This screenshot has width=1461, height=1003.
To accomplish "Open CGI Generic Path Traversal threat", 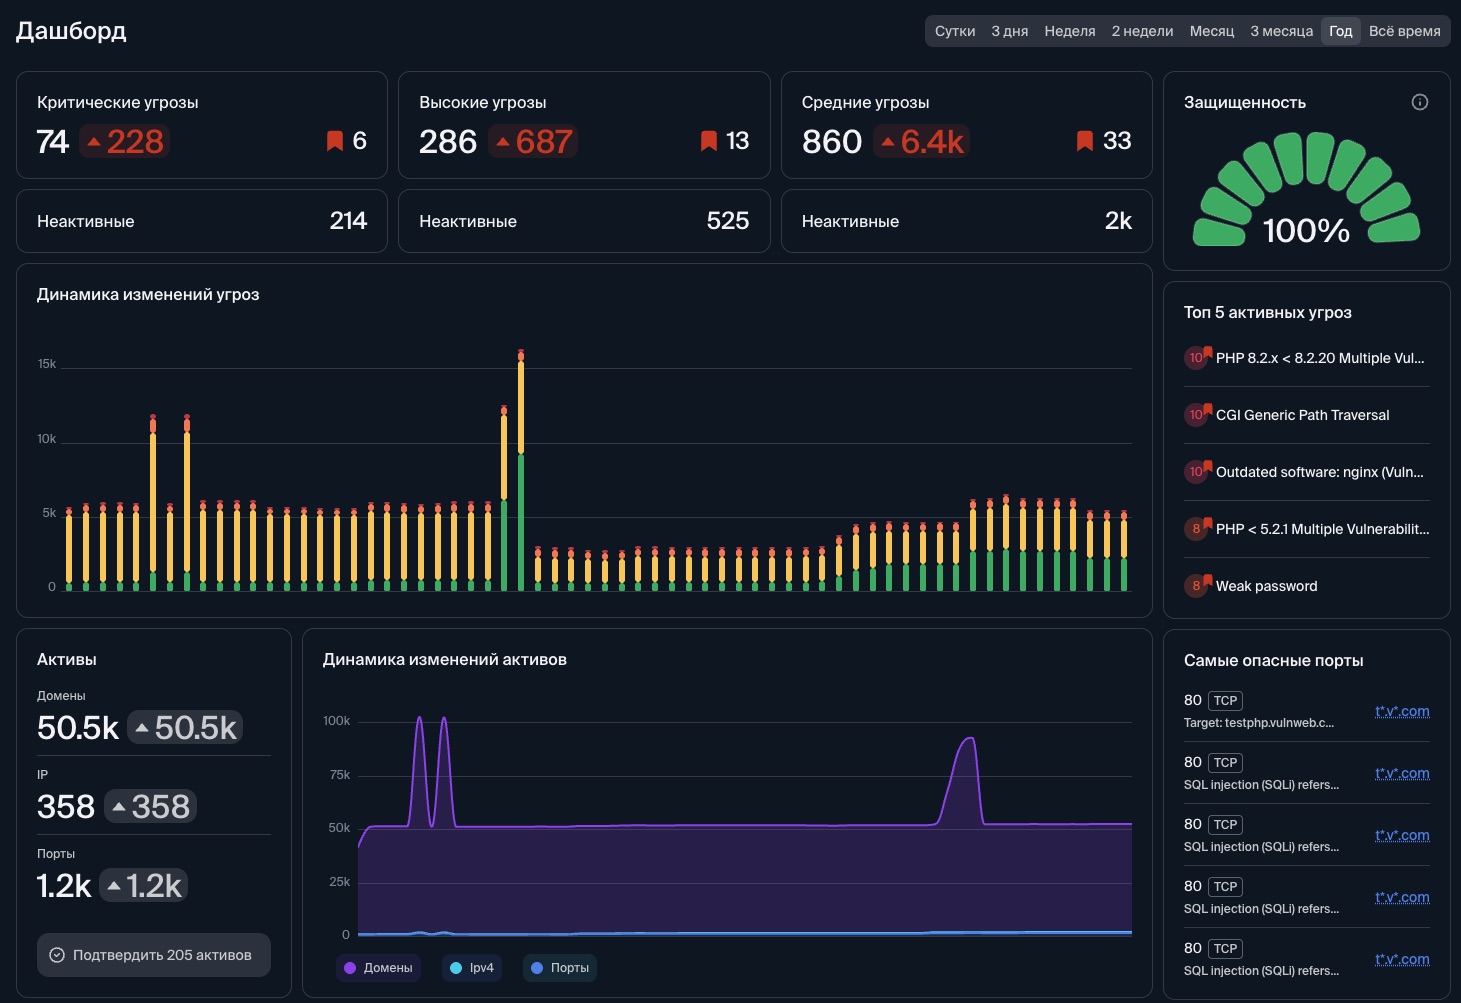I will (1302, 415).
